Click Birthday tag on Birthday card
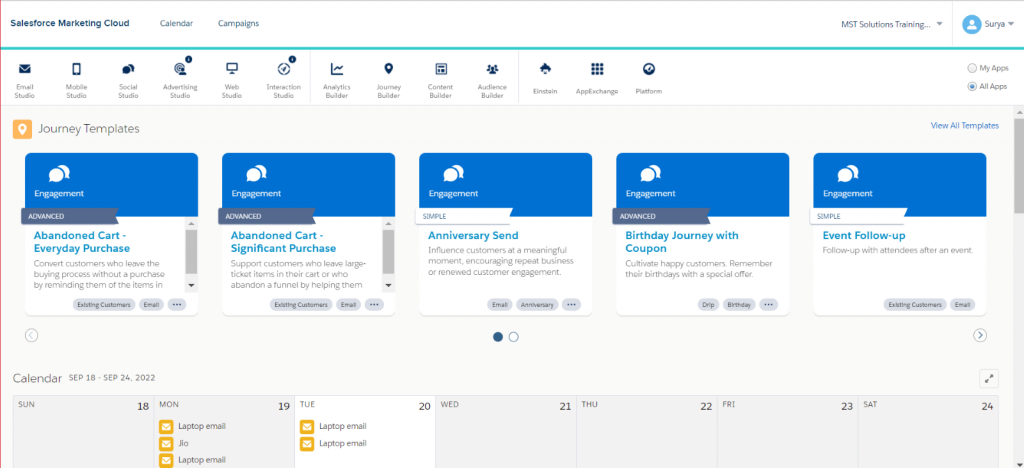 click(739, 304)
